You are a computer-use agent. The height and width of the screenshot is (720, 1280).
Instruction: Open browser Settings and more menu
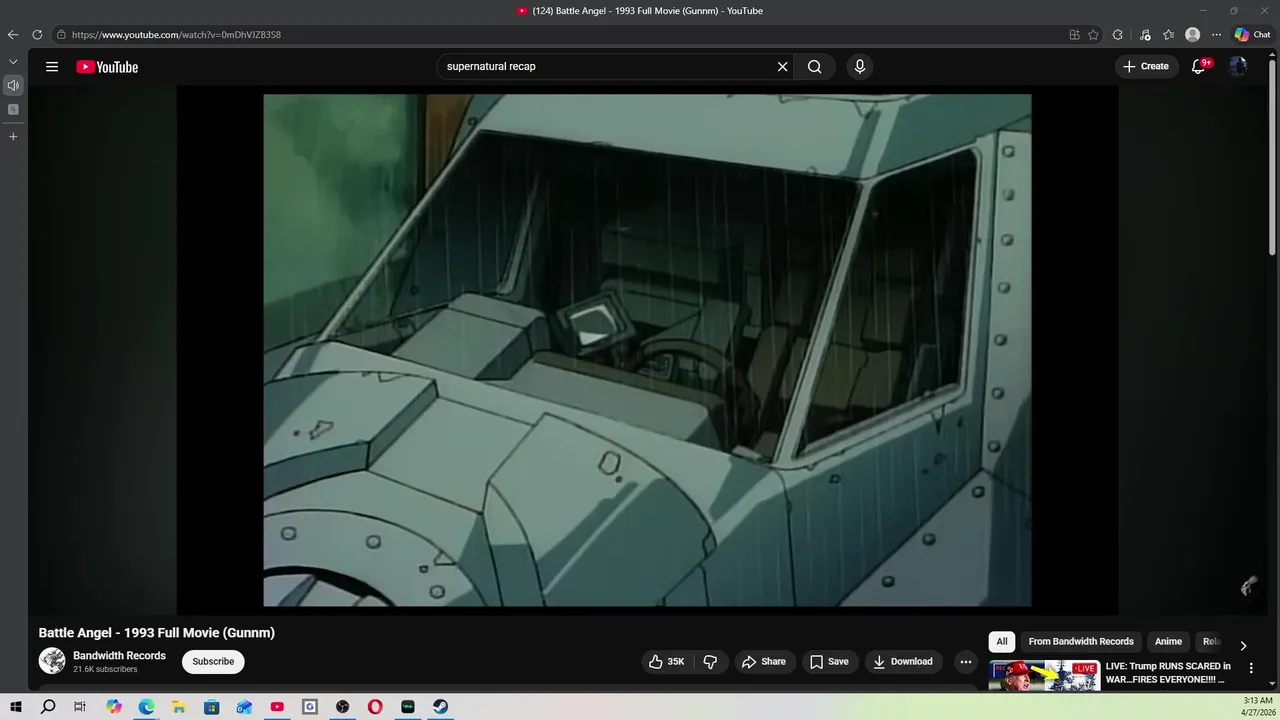coord(1216,35)
